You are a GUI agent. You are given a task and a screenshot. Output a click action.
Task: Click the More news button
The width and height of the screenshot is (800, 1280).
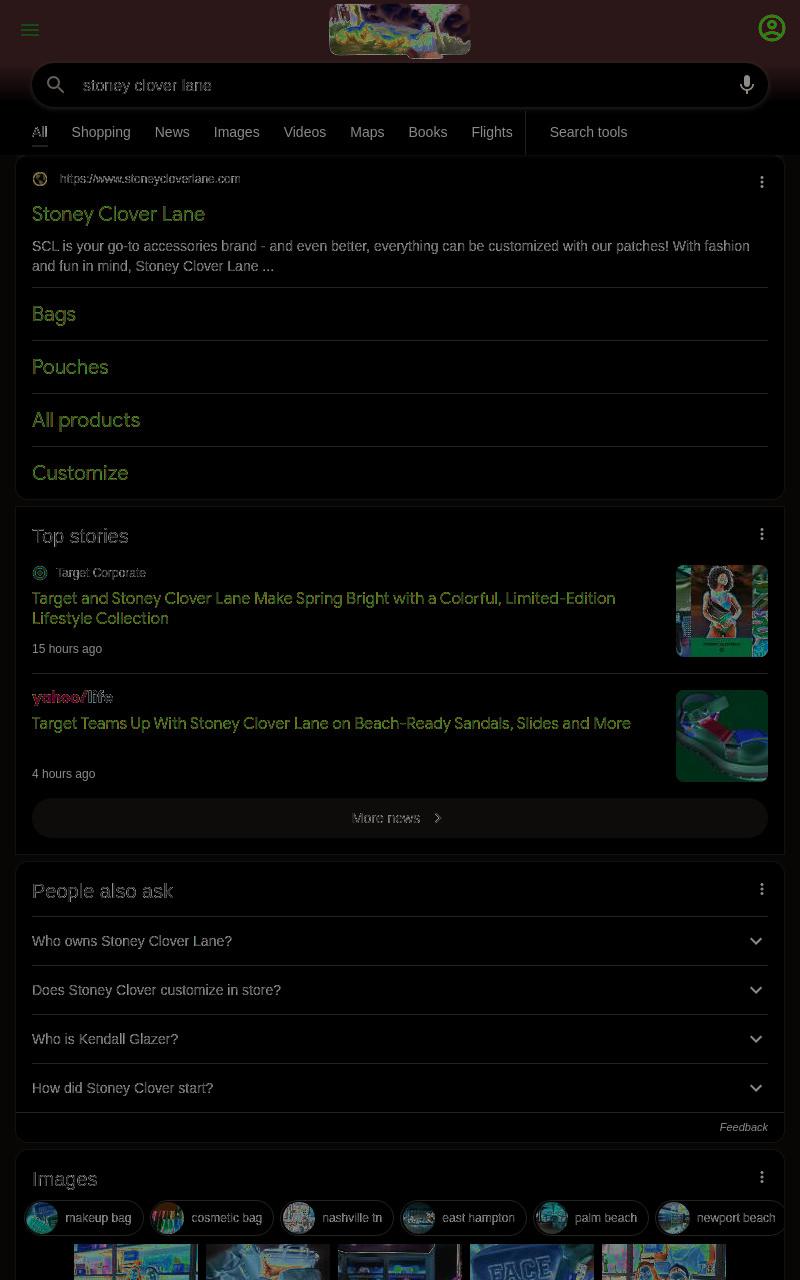pos(400,818)
